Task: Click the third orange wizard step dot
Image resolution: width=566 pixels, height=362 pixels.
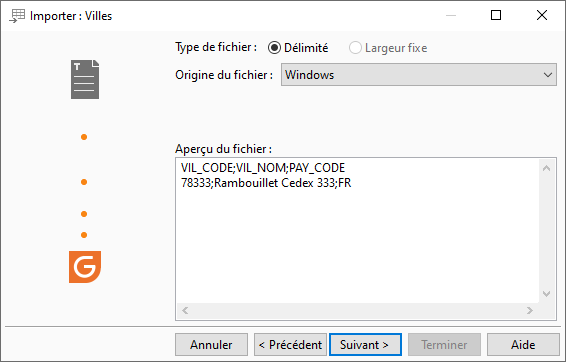Action: click(x=84, y=214)
